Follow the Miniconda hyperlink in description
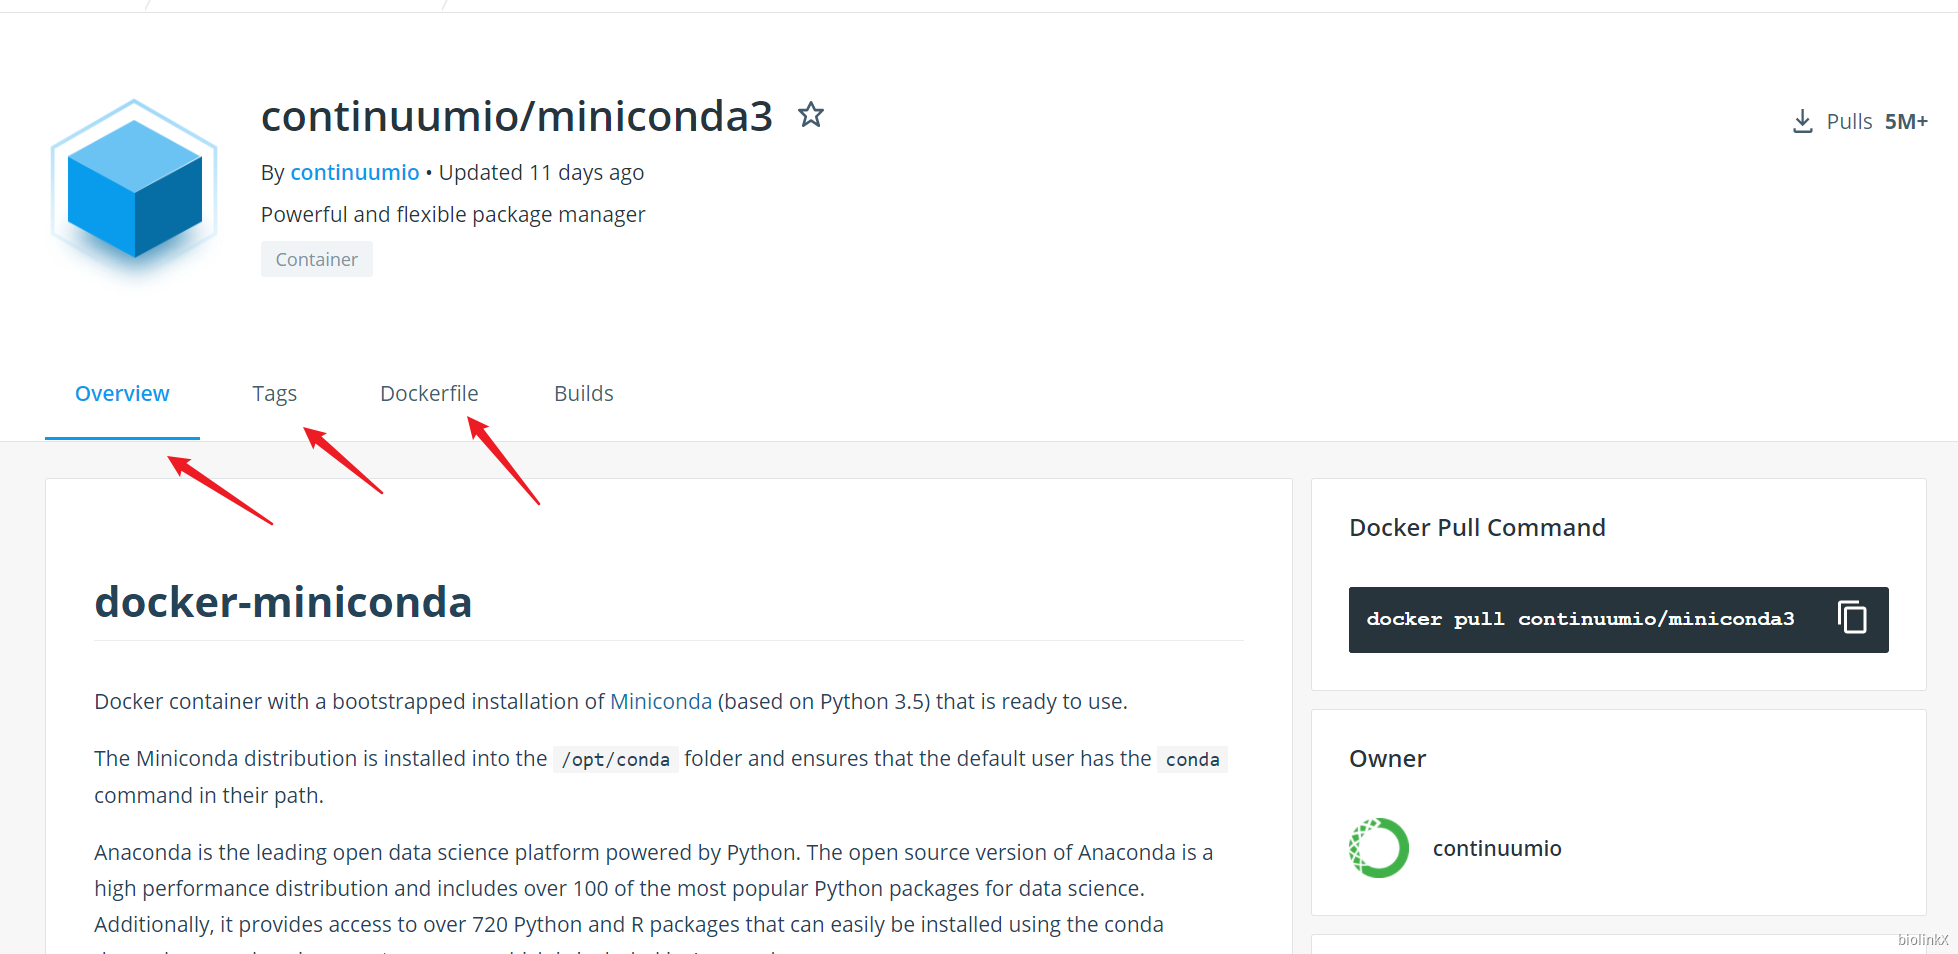The width and height of the screenshot is (1958, 954). click(660, 702)
